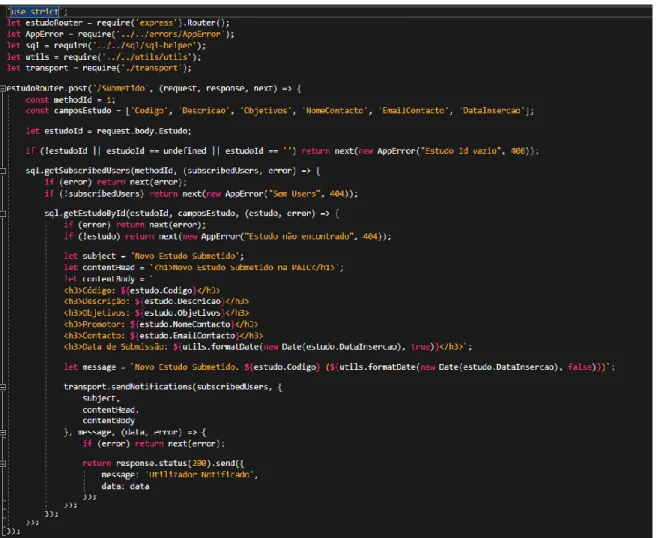657x538 pixels.
Task: Click 'Data de Submissão' h3 text
Action: (x=125, y=347)
